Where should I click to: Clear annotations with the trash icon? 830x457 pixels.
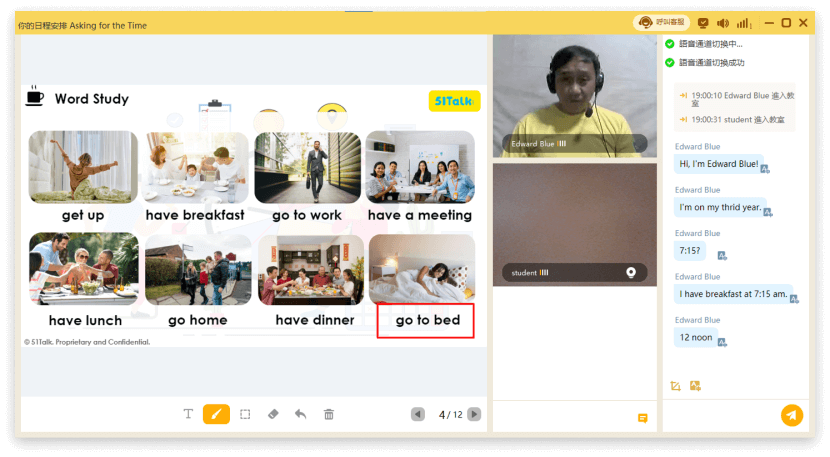(328, 414)
